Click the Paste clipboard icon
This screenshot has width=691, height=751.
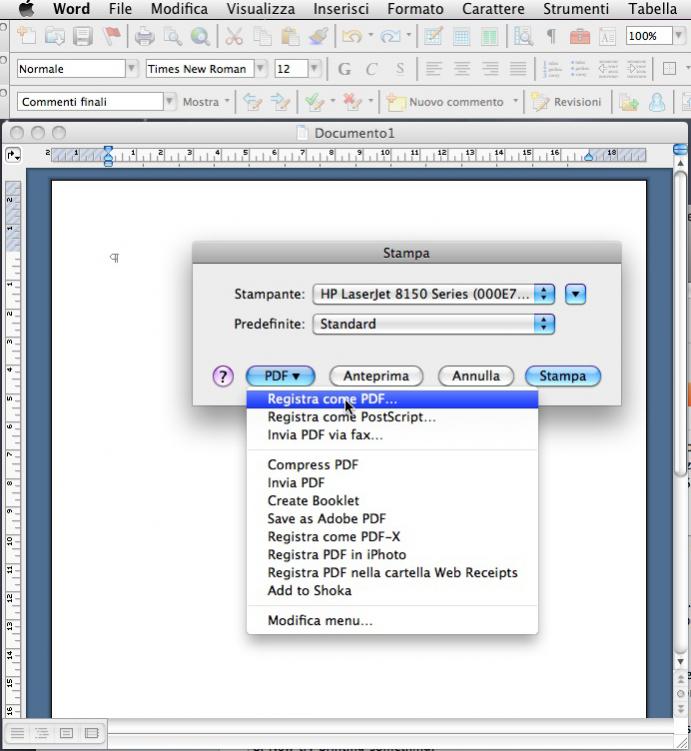[290, 36]
